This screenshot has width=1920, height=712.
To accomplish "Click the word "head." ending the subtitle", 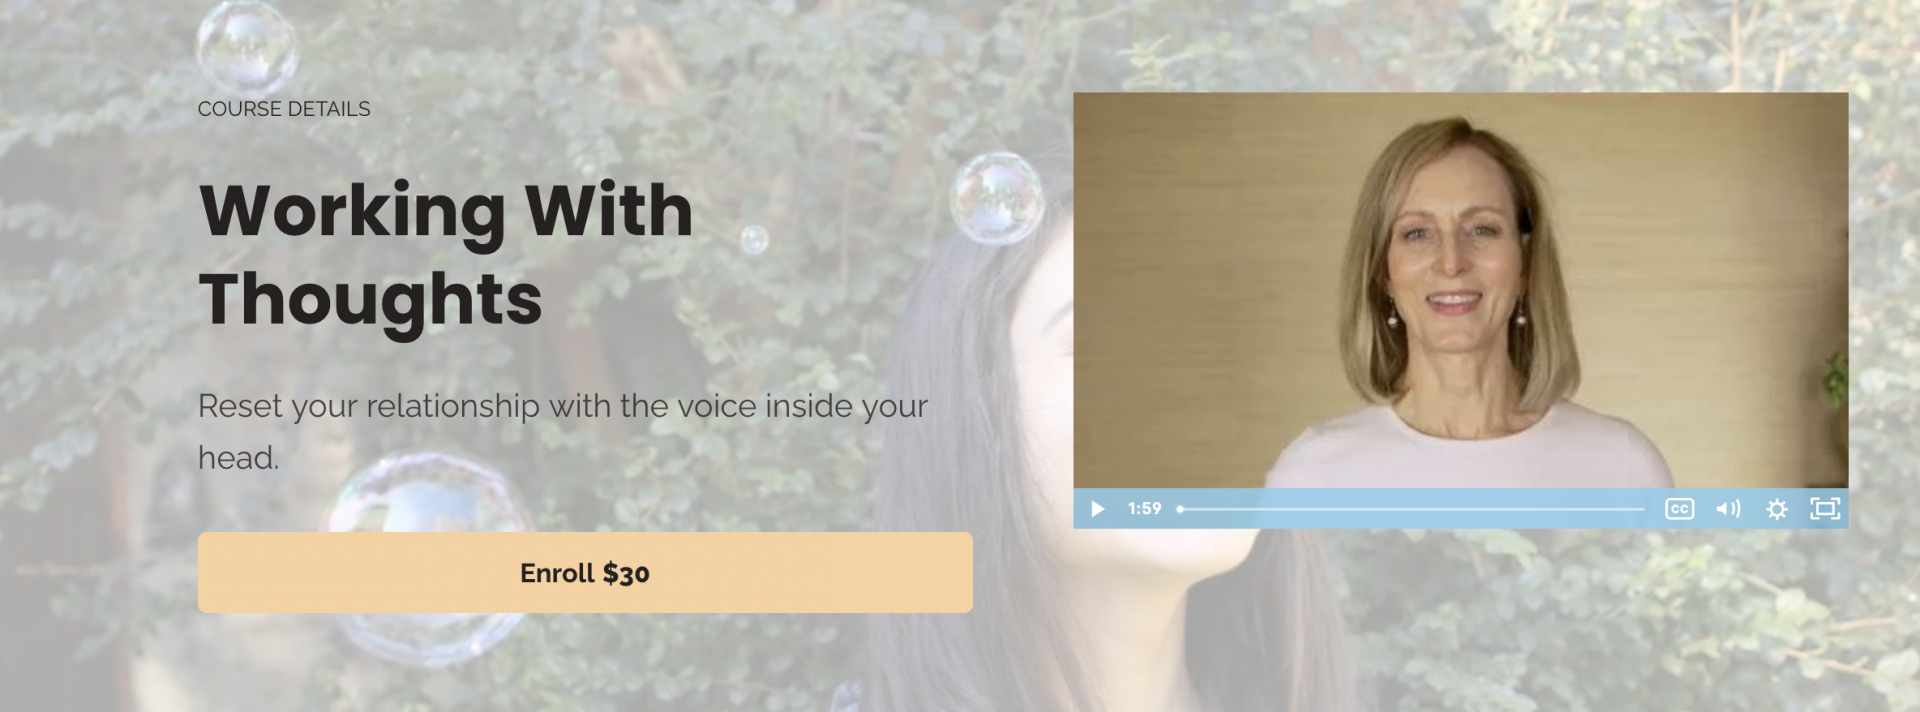I will [239, 458].
